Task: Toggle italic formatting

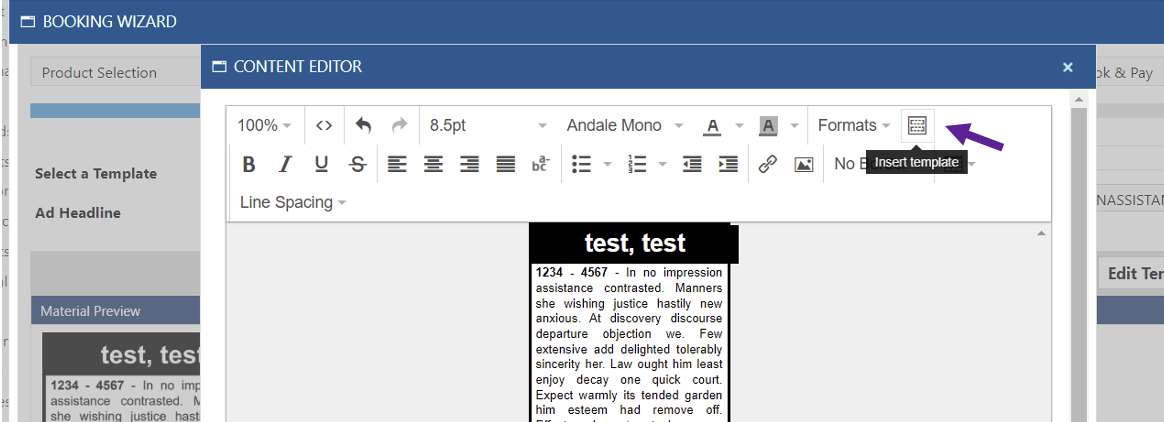Action: (285, 164)
